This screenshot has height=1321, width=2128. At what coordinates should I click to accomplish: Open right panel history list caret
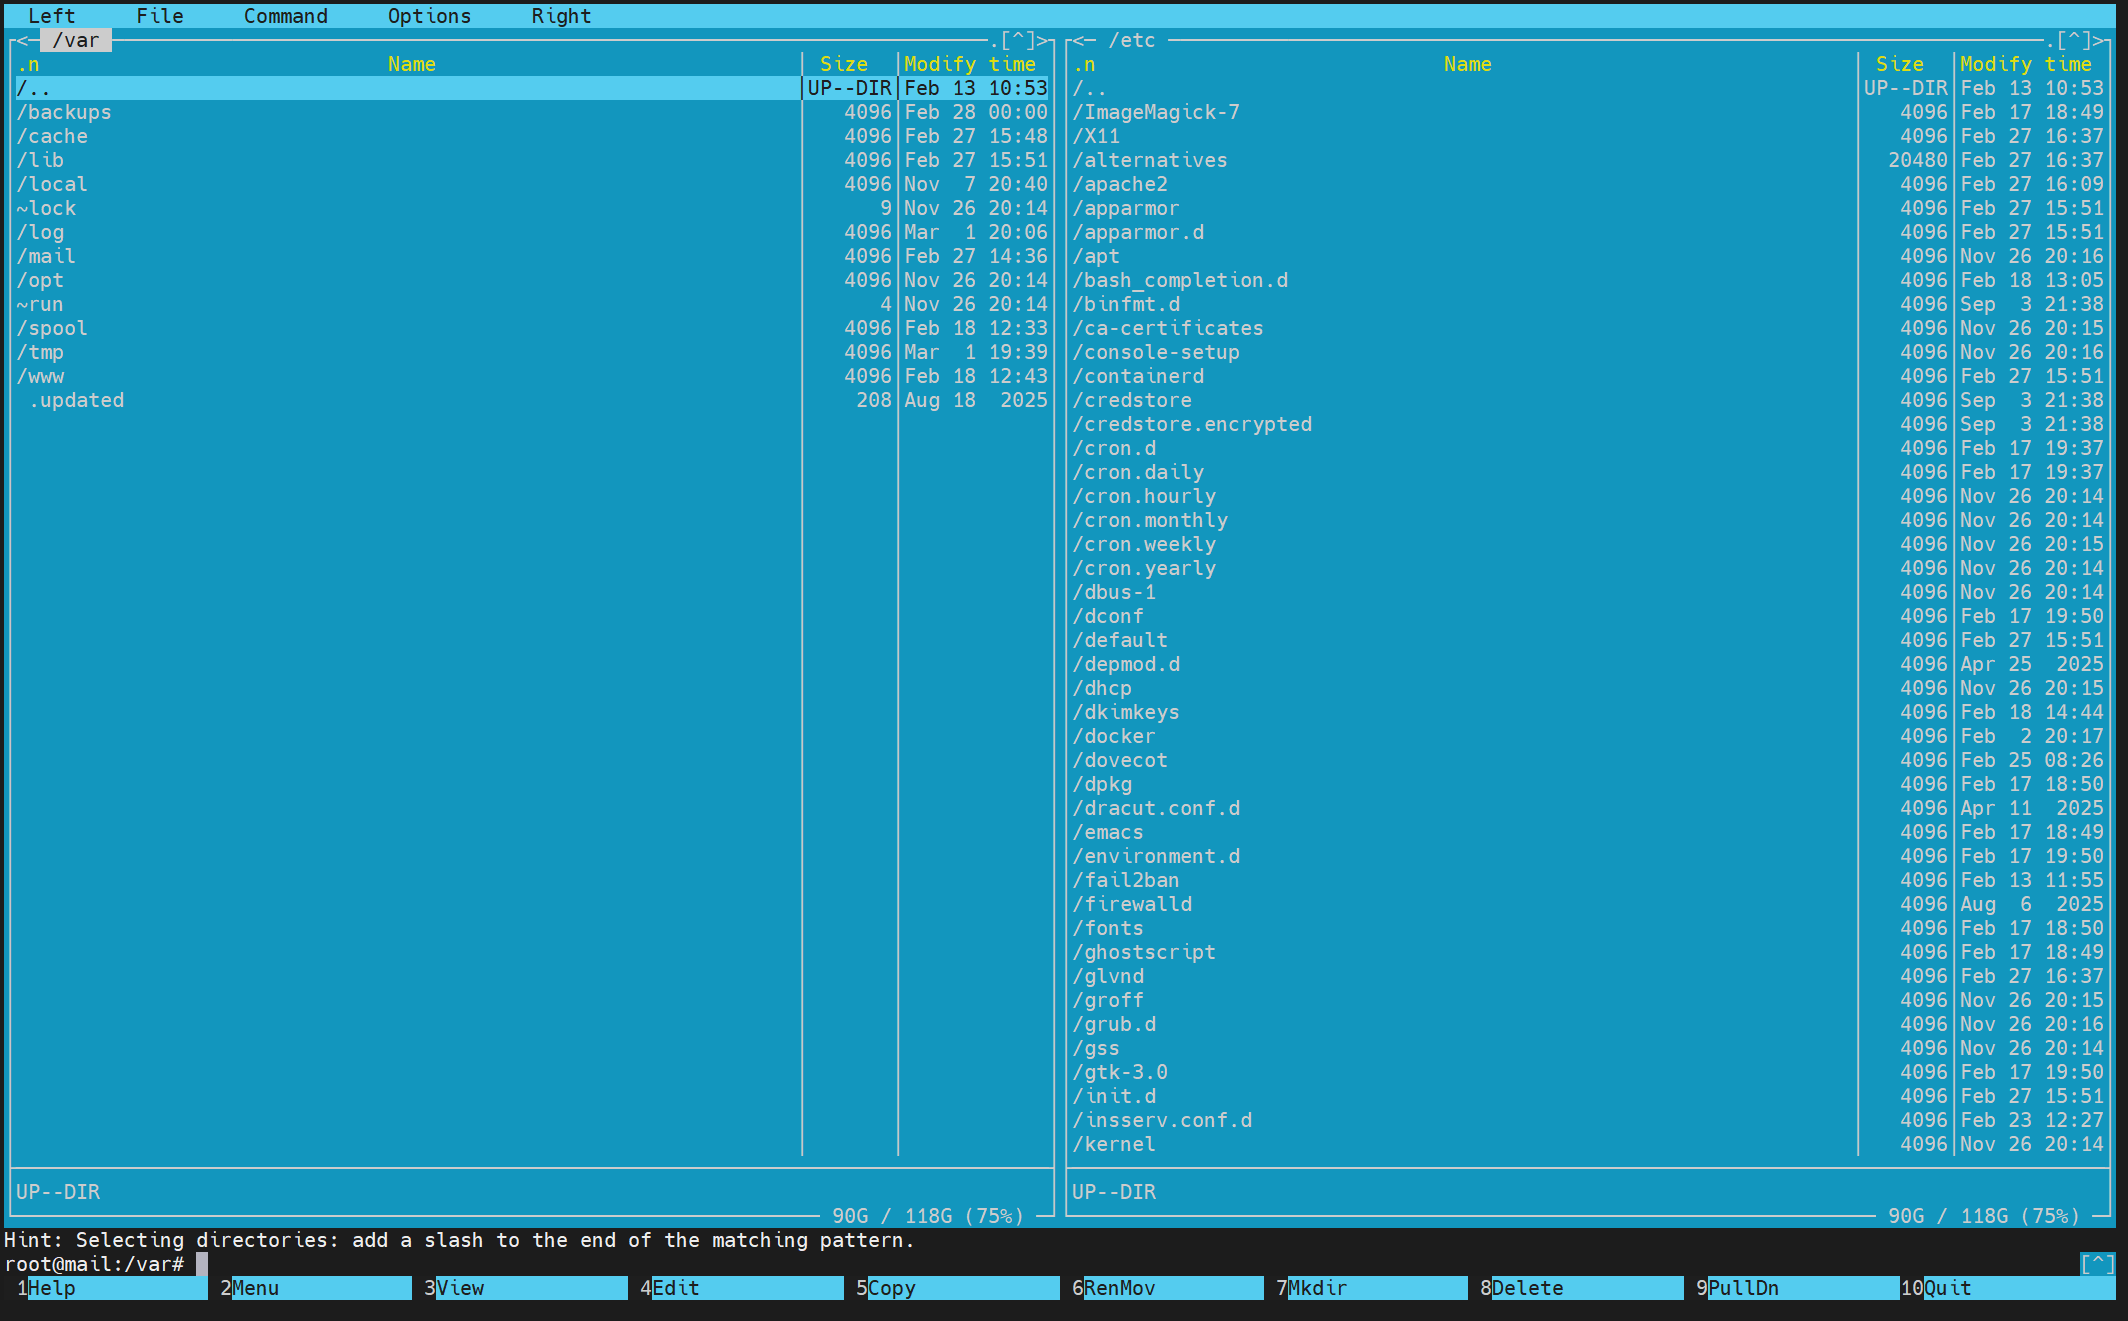point(2074,41)
